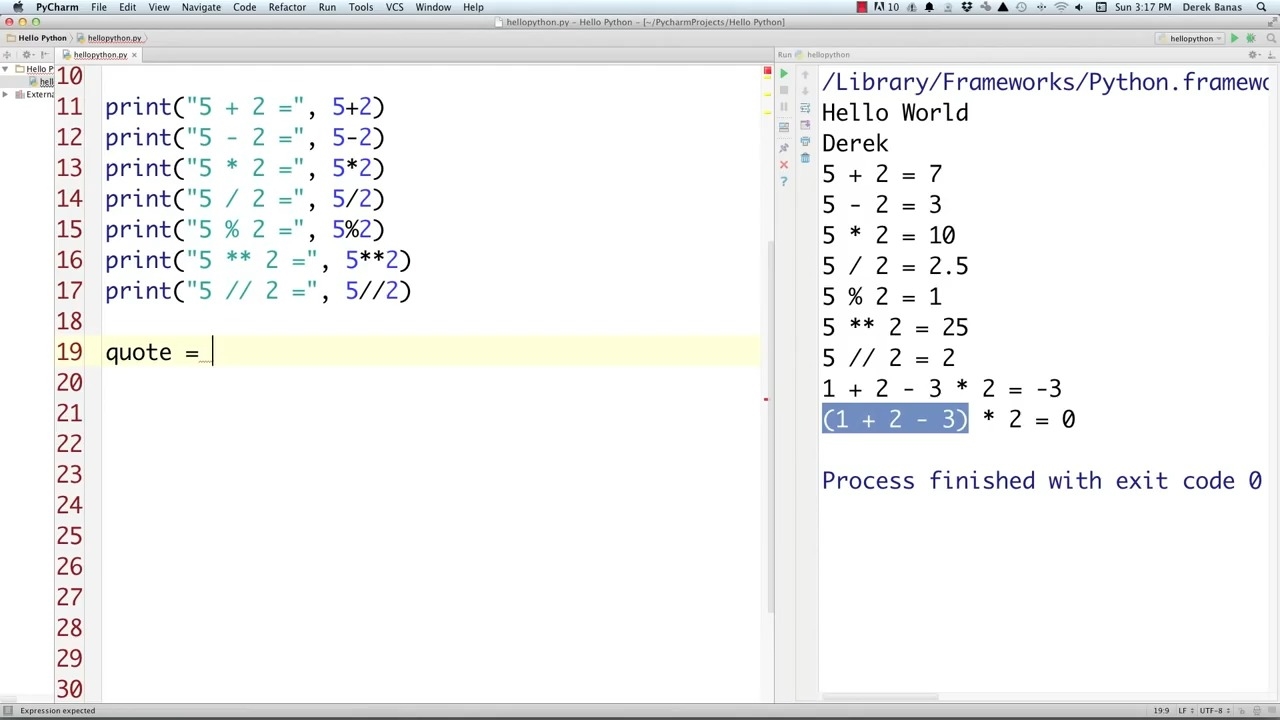Open help with the question mark icon
Image resolution: width=1280 pixels, height=720 pixels.
784,181
